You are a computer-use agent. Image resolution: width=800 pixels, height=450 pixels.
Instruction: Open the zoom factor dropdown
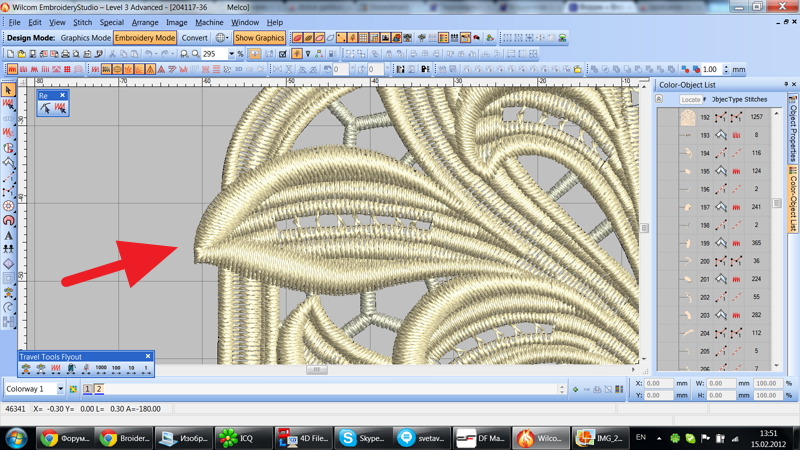pyautogui.click(x=231, y=54)
